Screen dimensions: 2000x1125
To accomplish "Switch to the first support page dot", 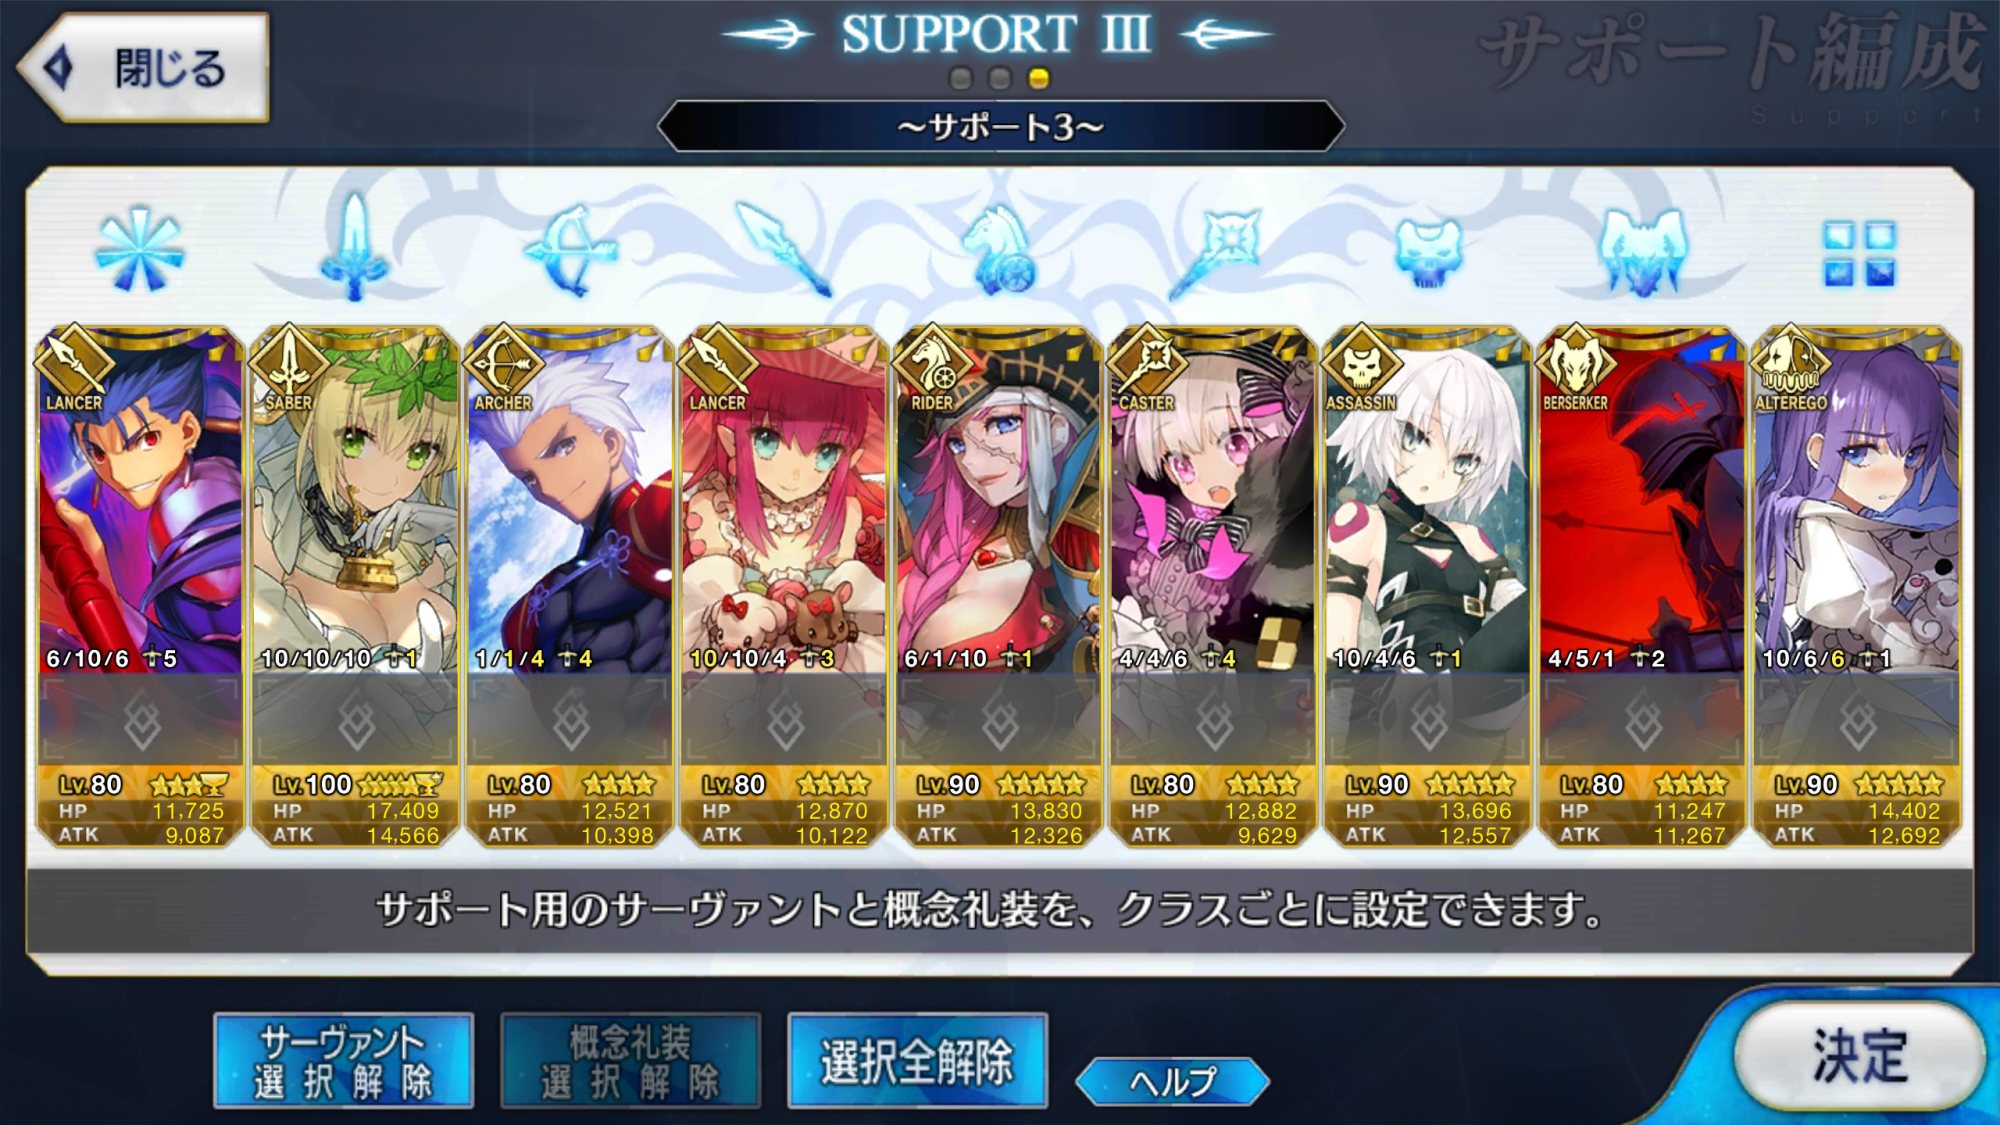I will coord(960,78).
